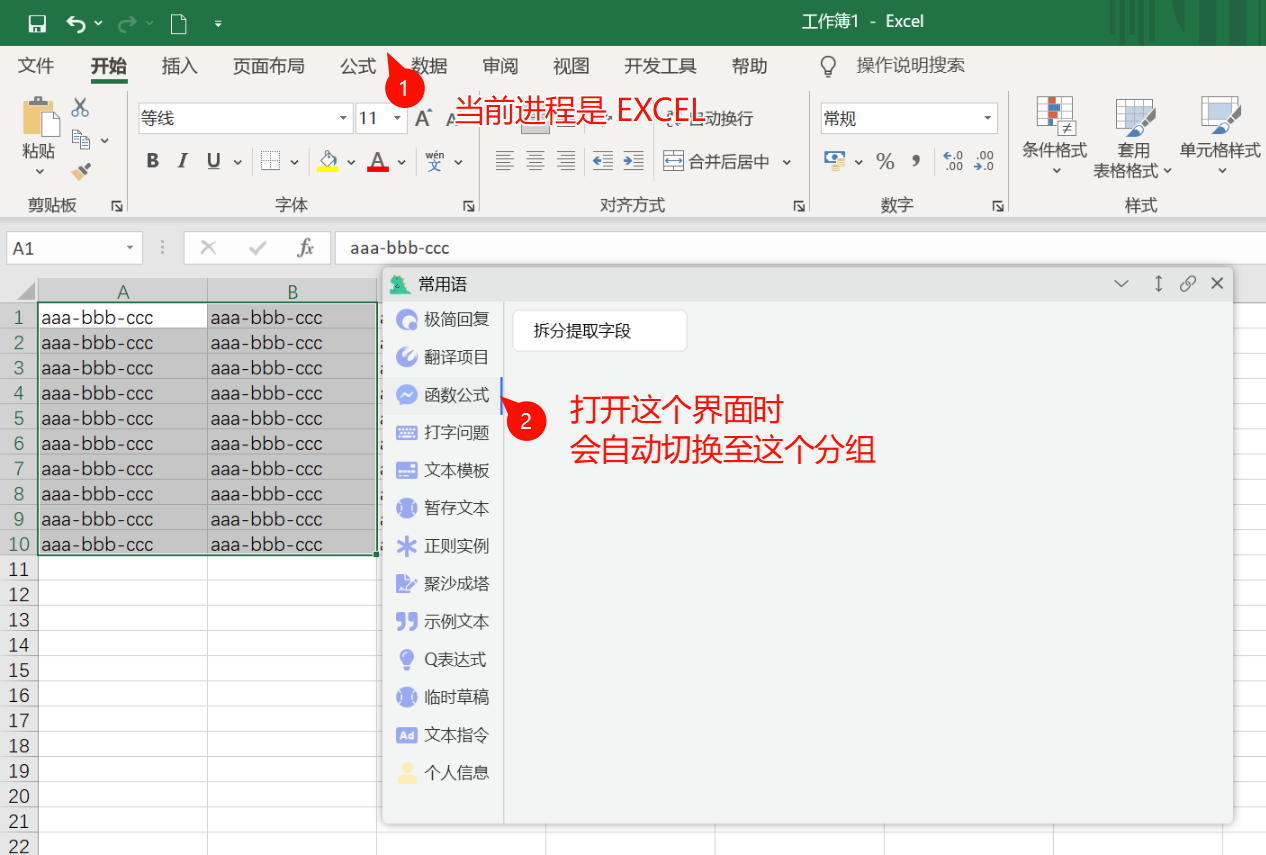Click the formula bar showing aaa-bbb-ccc
Screen dimensions: 1266x855
(800, 248)
